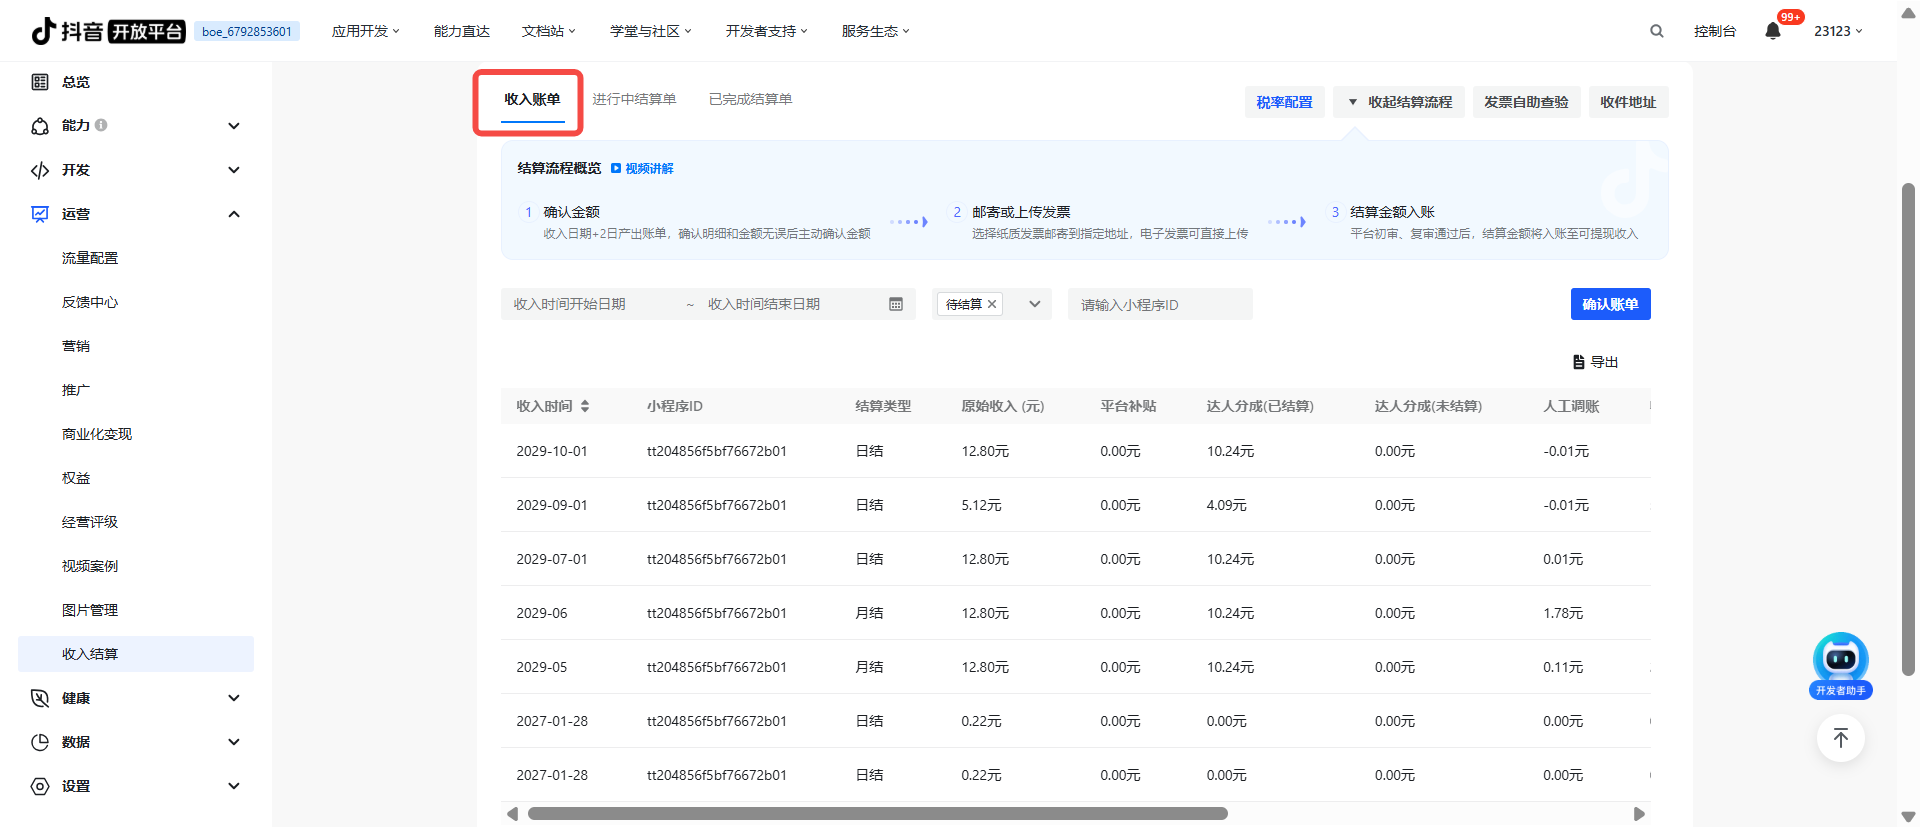
Task: Open the notifications bell icon
Action: 1772,31
